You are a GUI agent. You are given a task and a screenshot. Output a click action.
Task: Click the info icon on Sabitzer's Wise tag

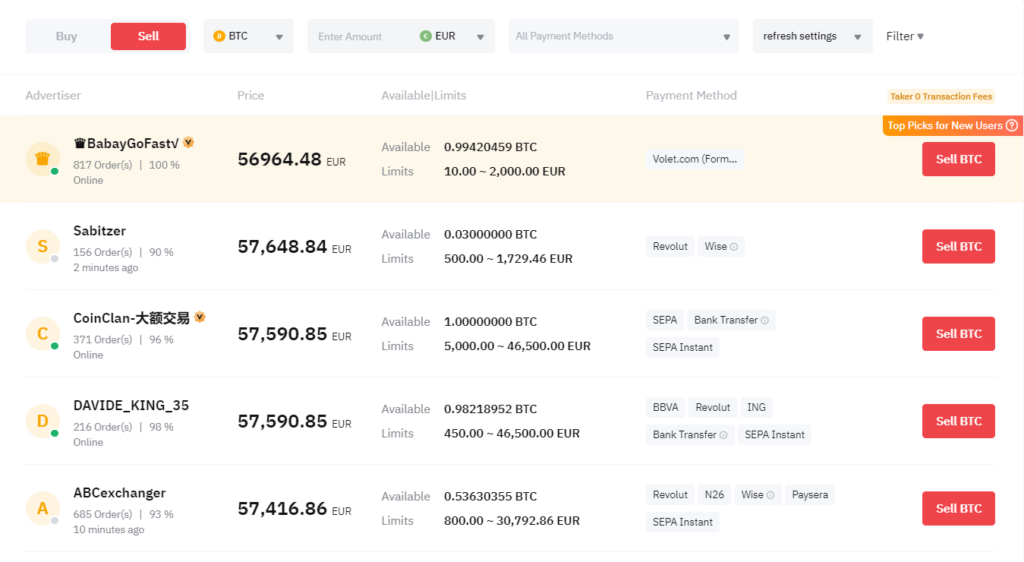[734, 247]
